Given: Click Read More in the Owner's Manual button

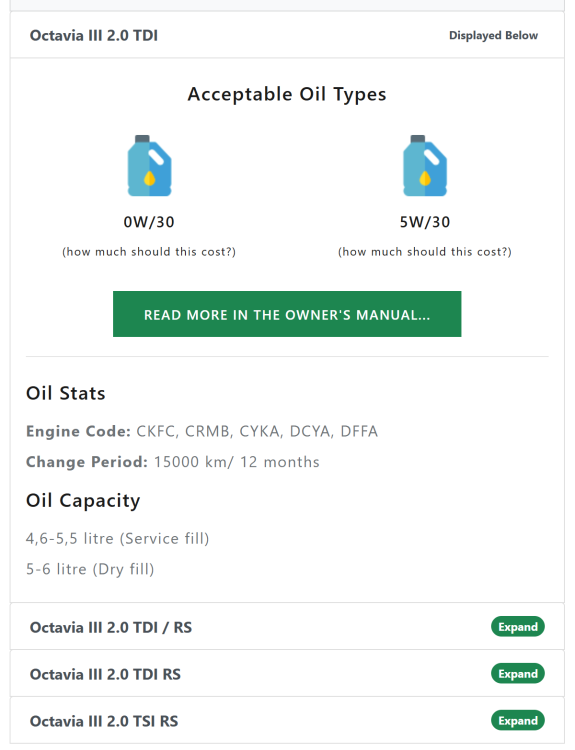Looking at the screenshot, I should [287, 314].
